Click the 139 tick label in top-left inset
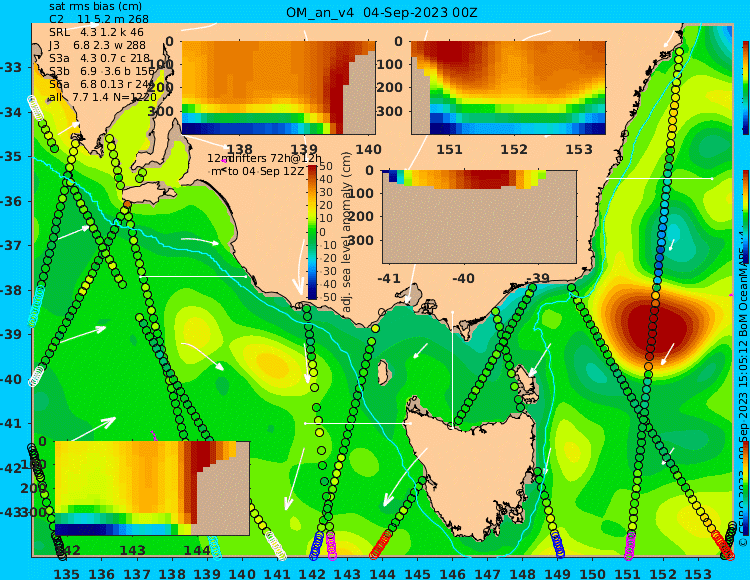This screenshot has width=750, height=580. [305, 149]
